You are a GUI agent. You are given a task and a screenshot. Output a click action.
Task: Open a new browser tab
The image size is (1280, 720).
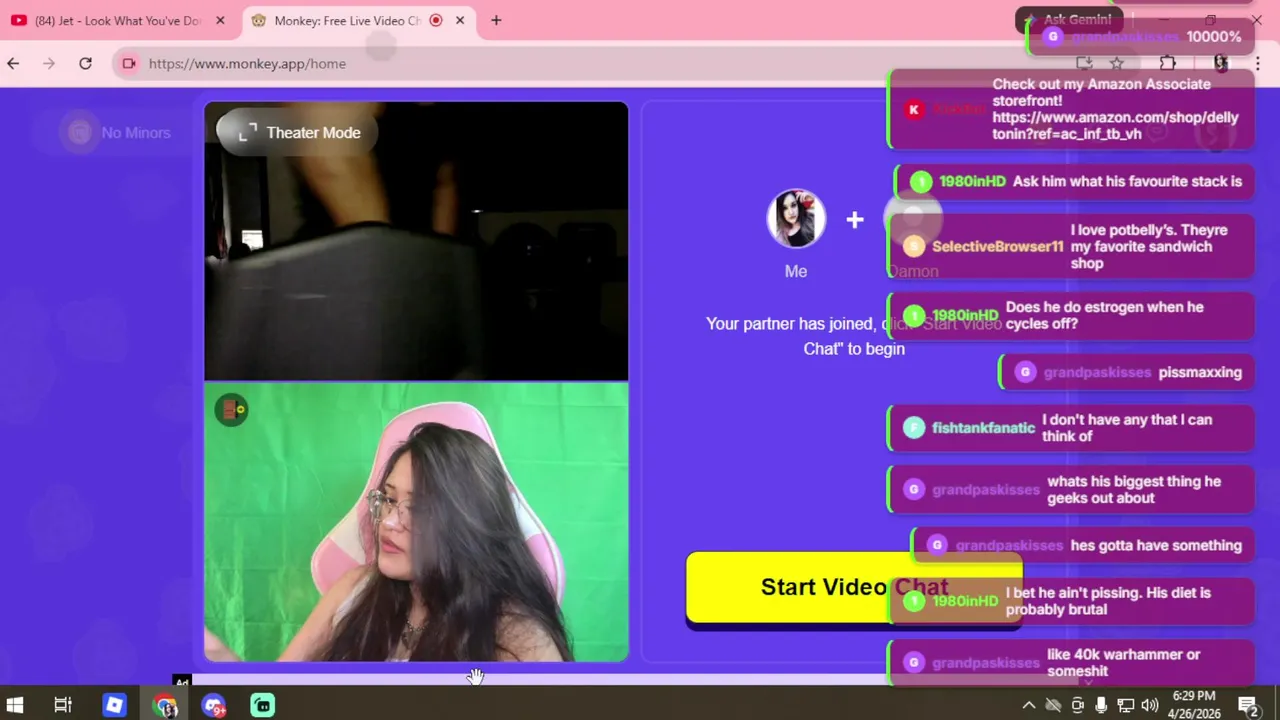click(x=496, y=20)
